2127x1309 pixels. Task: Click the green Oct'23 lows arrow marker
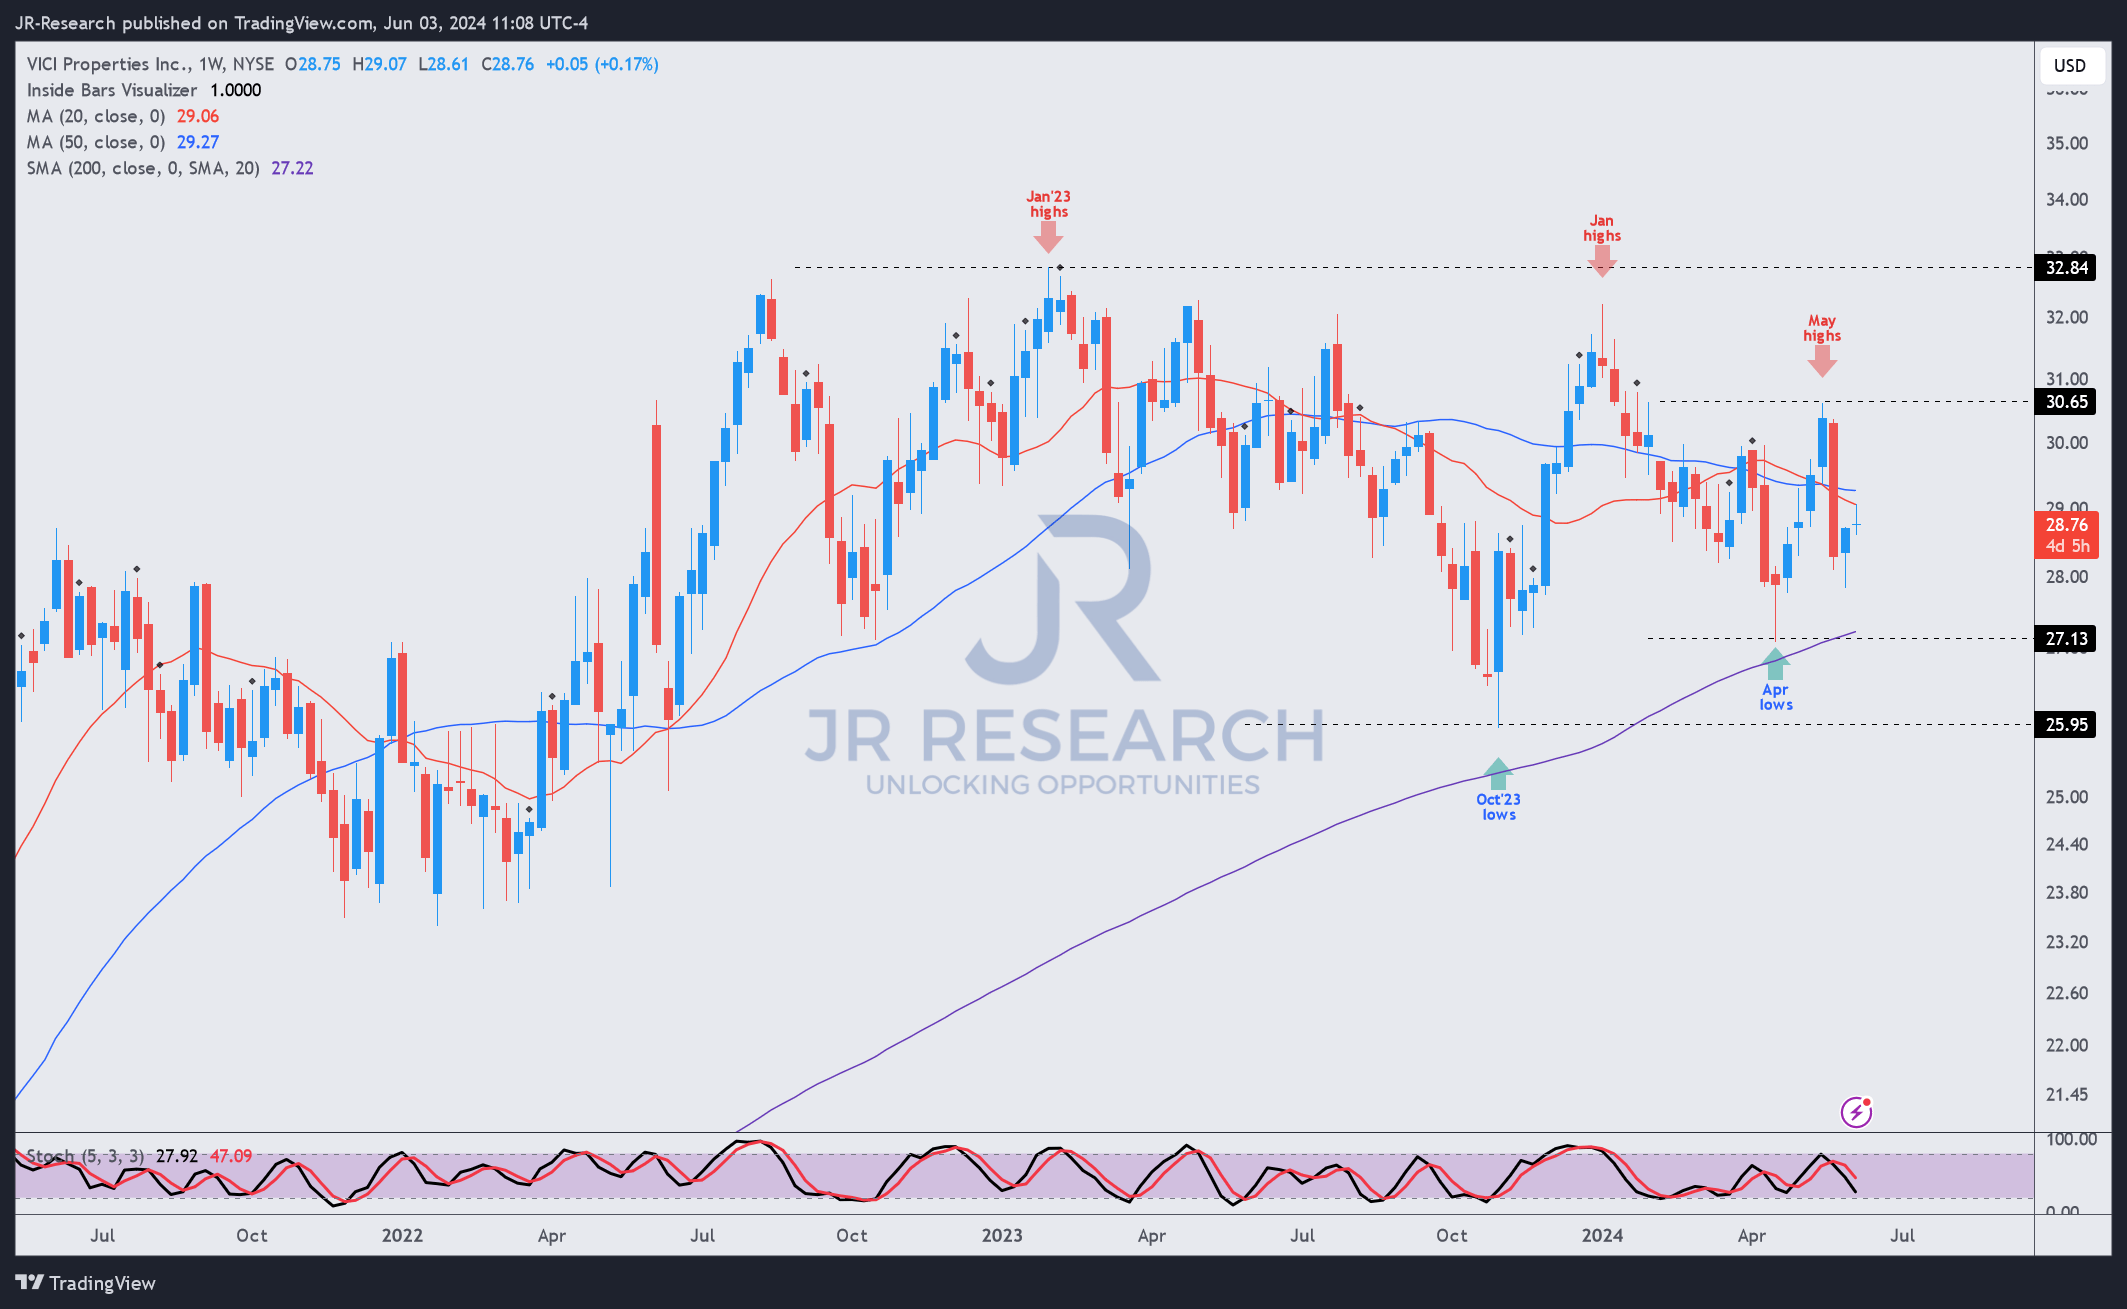1497,774
